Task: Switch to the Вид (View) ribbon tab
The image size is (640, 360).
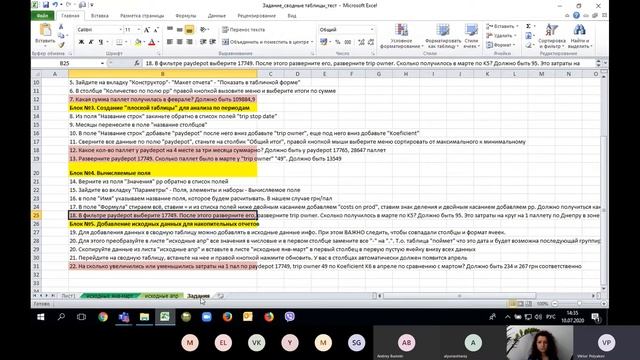Action: point(292,16)
